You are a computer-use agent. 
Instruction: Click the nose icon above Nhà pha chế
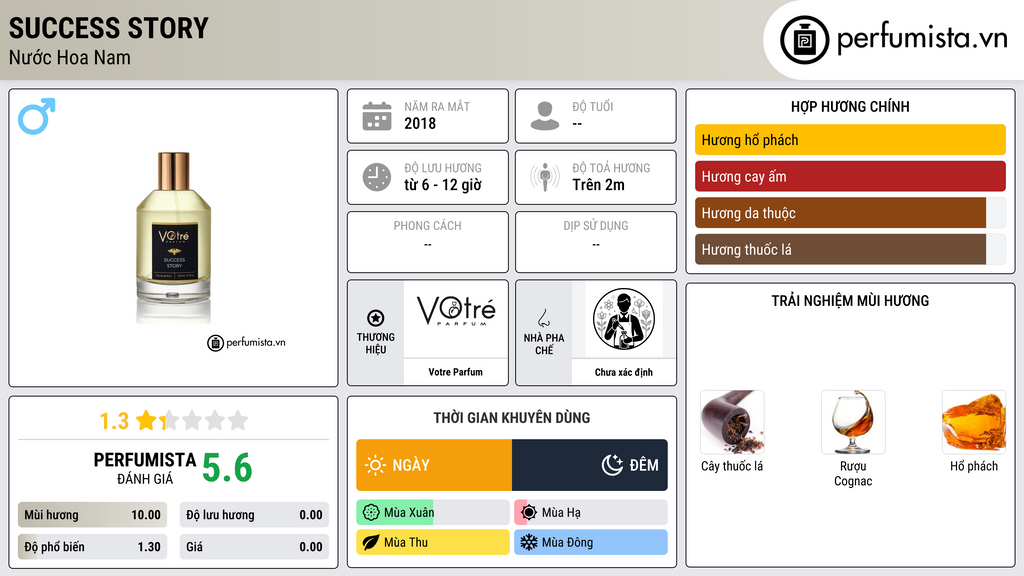tap(543, 318)
